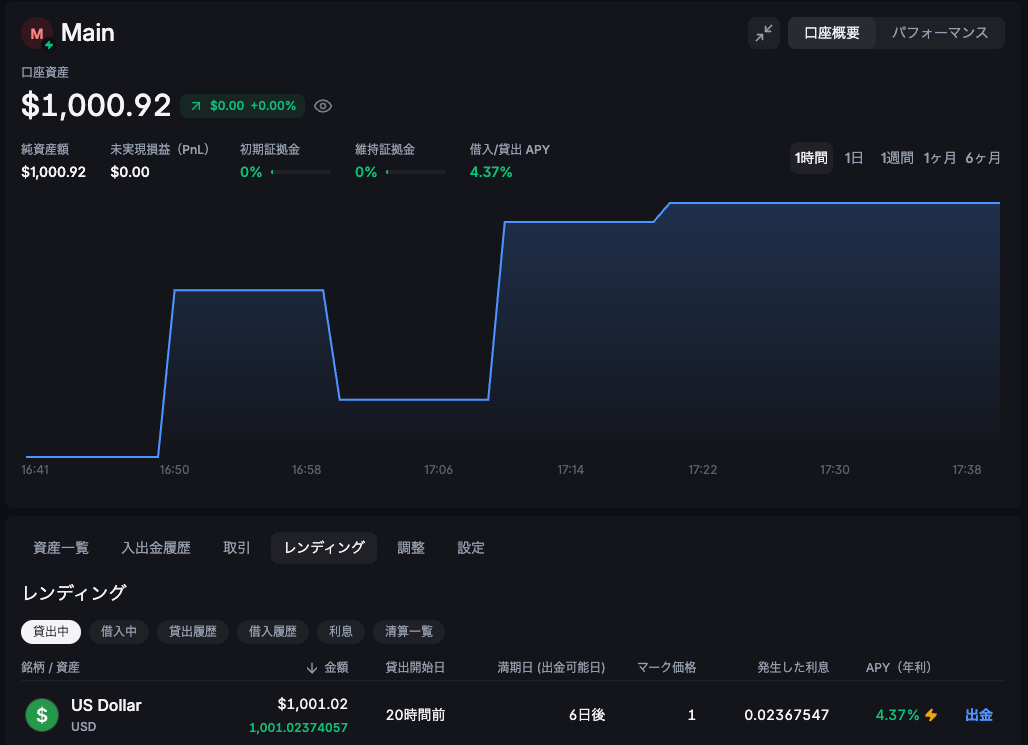Image resolution: width=1028 pixels, height=745 pixels.
Task: Show the 貸出履歴 filter list
Action: (193, 632)
